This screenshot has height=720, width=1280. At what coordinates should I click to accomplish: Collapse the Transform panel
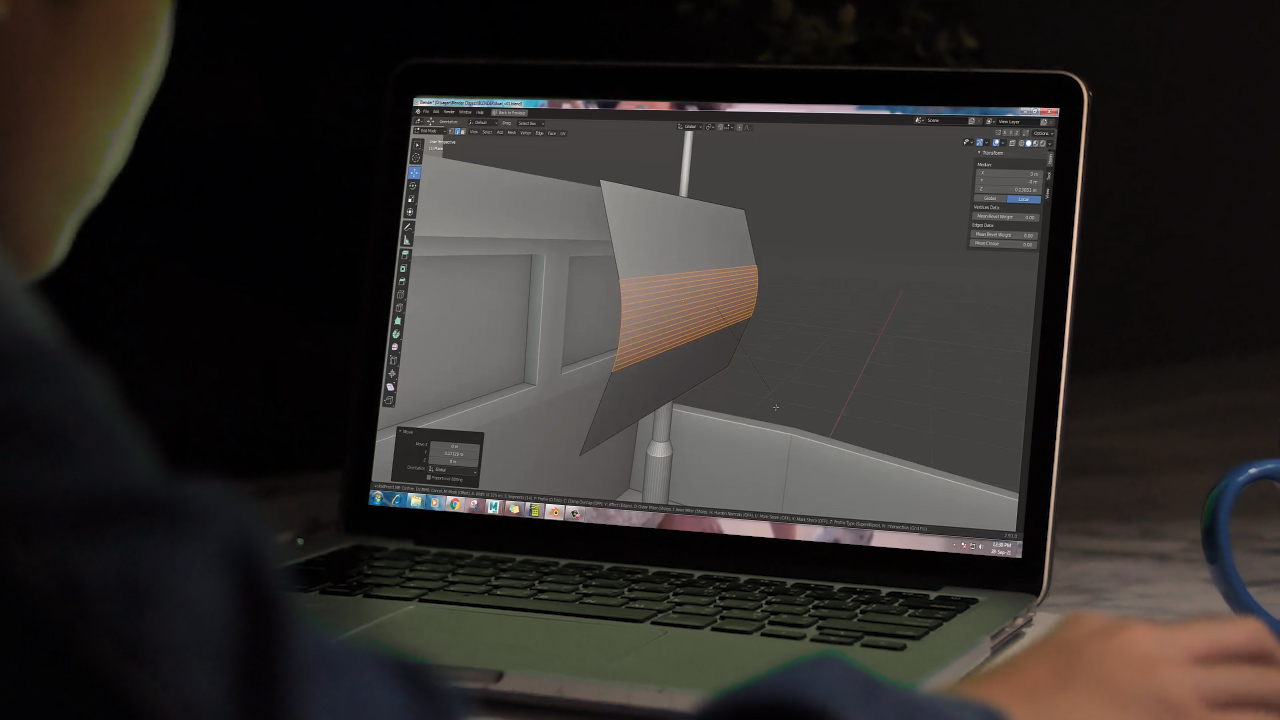(x=979, y=153)
